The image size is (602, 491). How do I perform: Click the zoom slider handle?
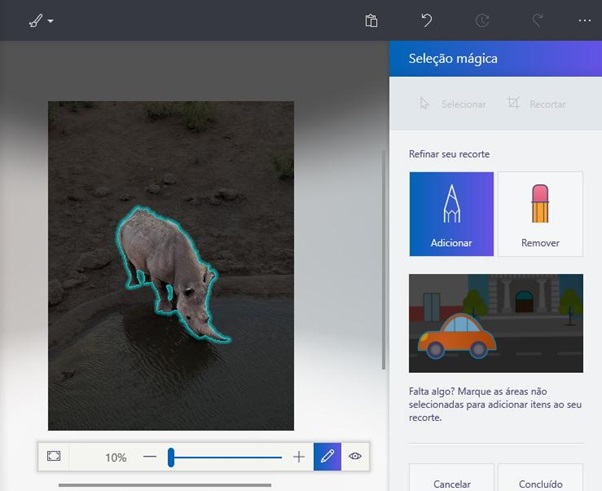click(171, 457)
